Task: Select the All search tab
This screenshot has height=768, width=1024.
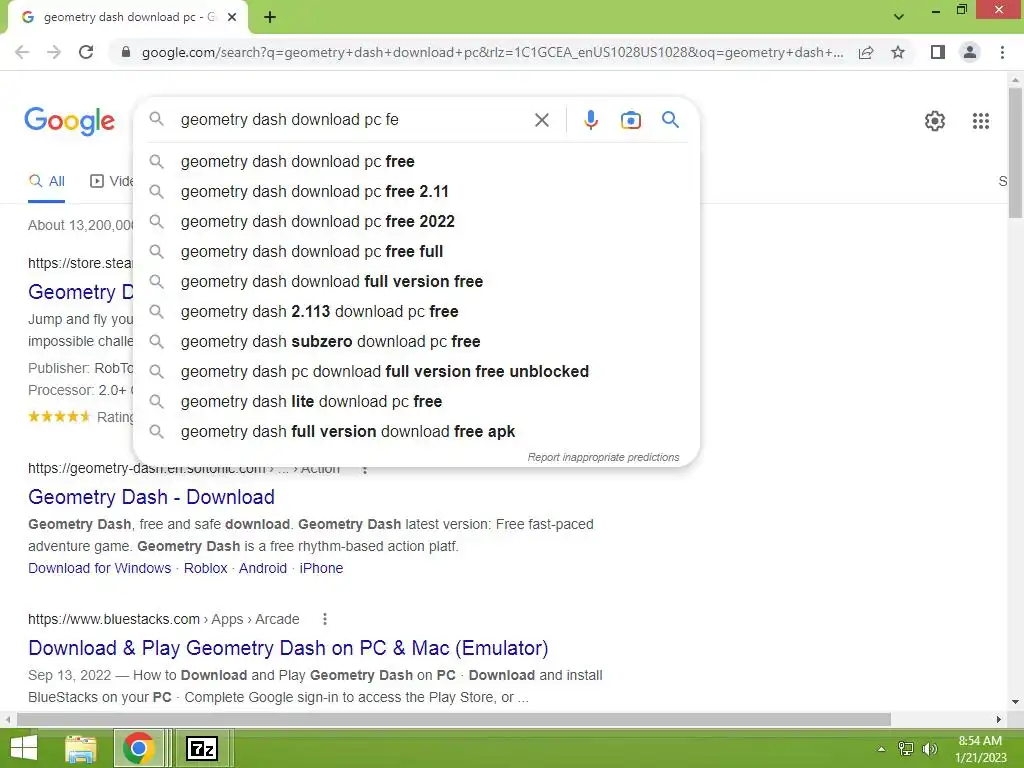Action: click(x=47, y=181)
